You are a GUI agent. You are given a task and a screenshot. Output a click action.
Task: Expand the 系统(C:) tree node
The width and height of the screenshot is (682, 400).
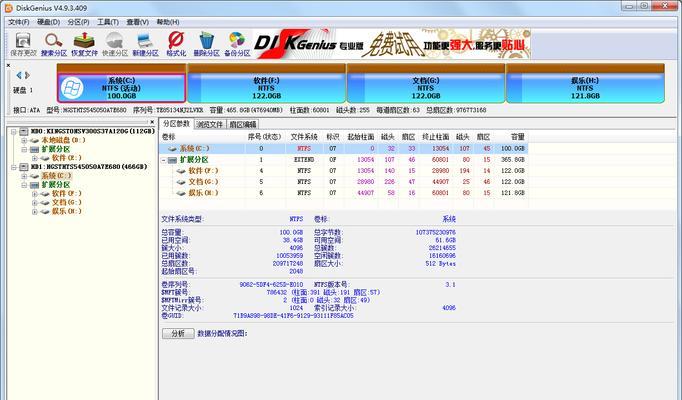point(24,176)
